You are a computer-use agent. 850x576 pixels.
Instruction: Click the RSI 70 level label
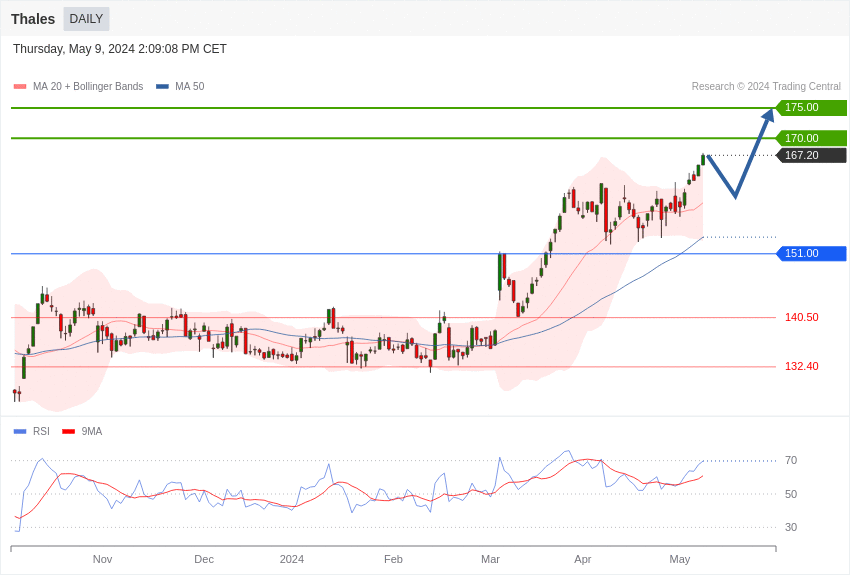(x=791, y=461)
